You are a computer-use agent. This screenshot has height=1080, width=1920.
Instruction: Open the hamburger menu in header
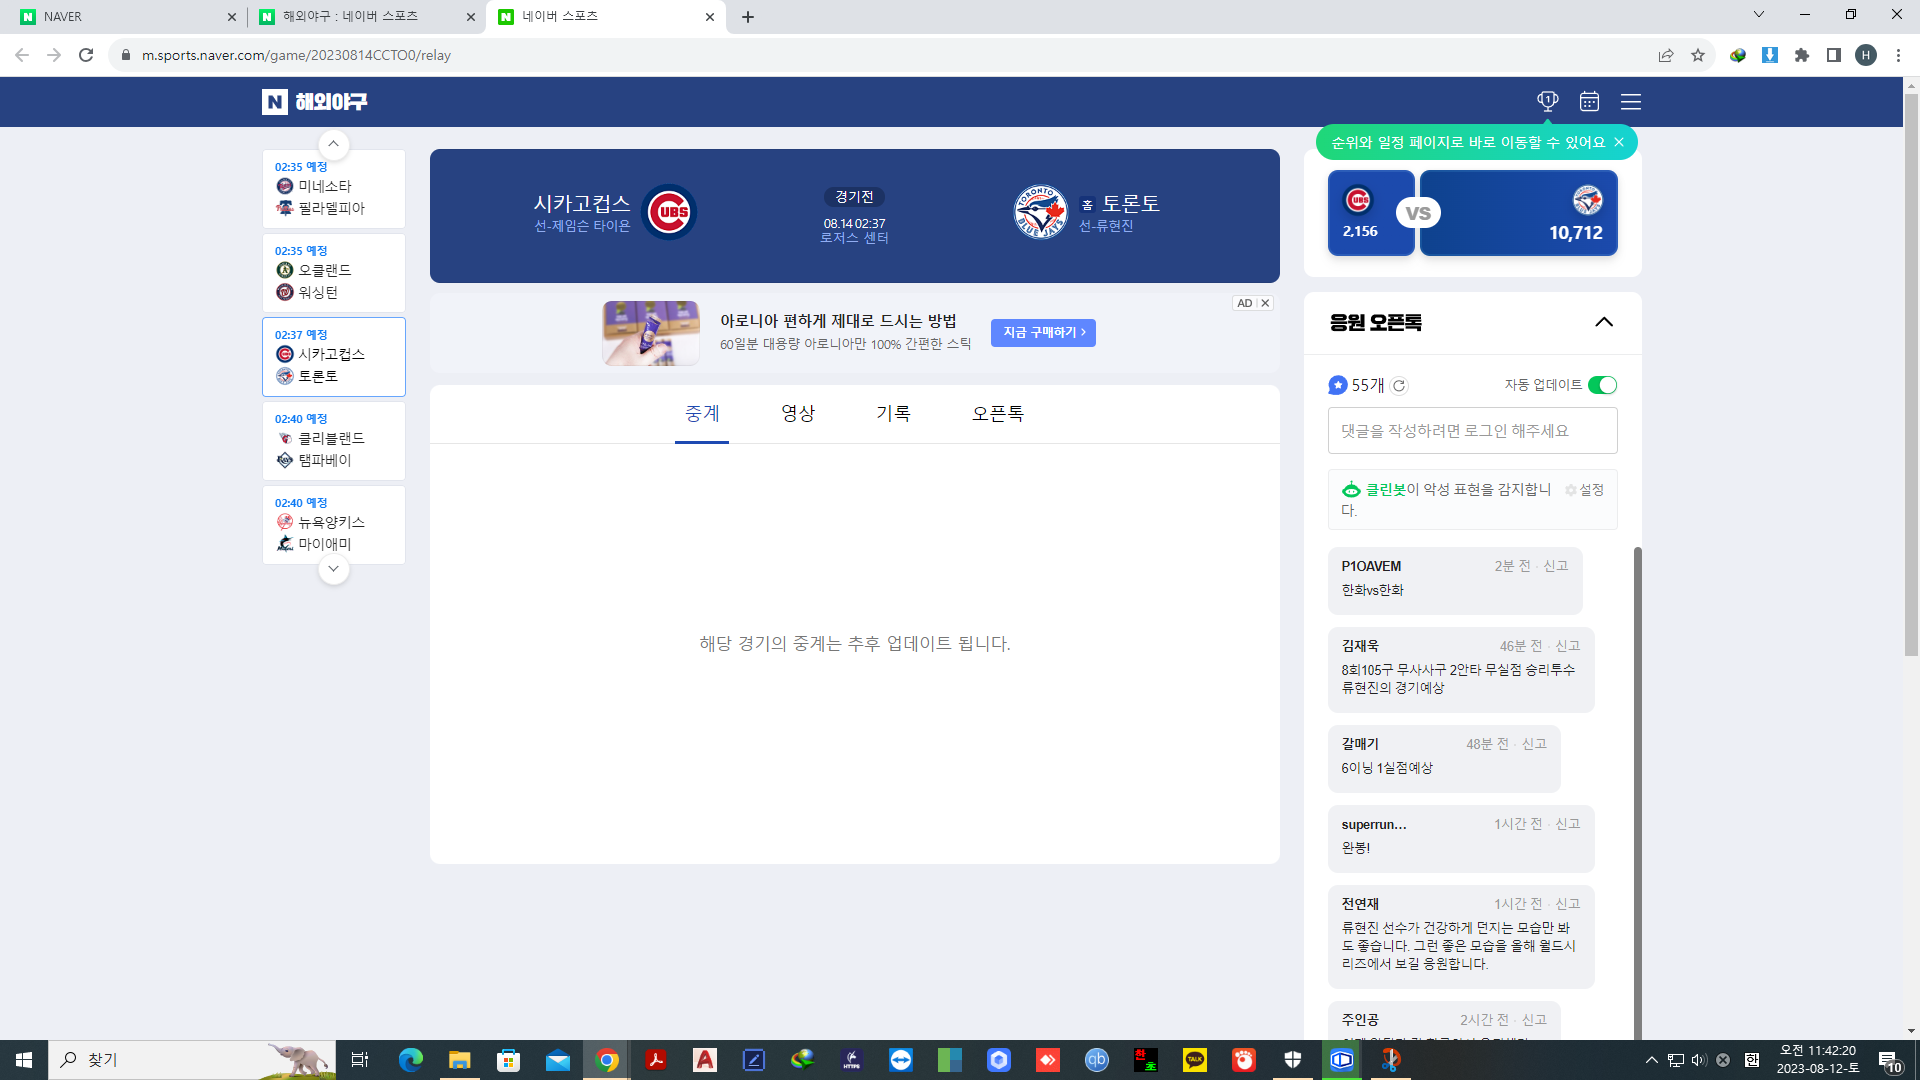(x=1631, y=101)
